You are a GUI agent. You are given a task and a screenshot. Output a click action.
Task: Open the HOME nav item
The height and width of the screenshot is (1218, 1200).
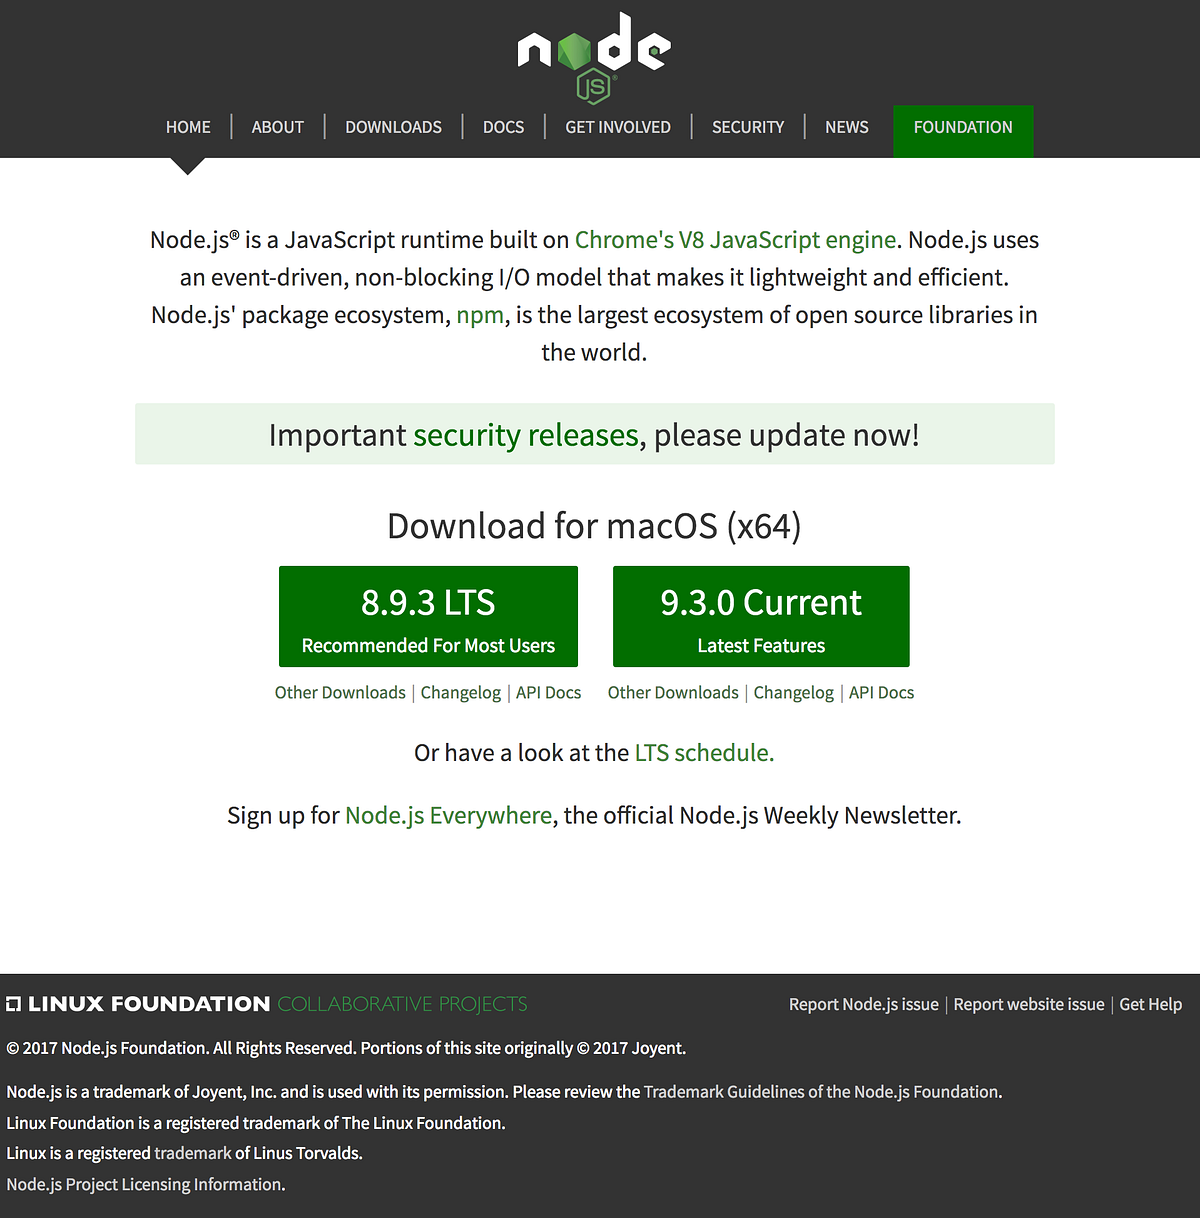(x=188, y=127)
